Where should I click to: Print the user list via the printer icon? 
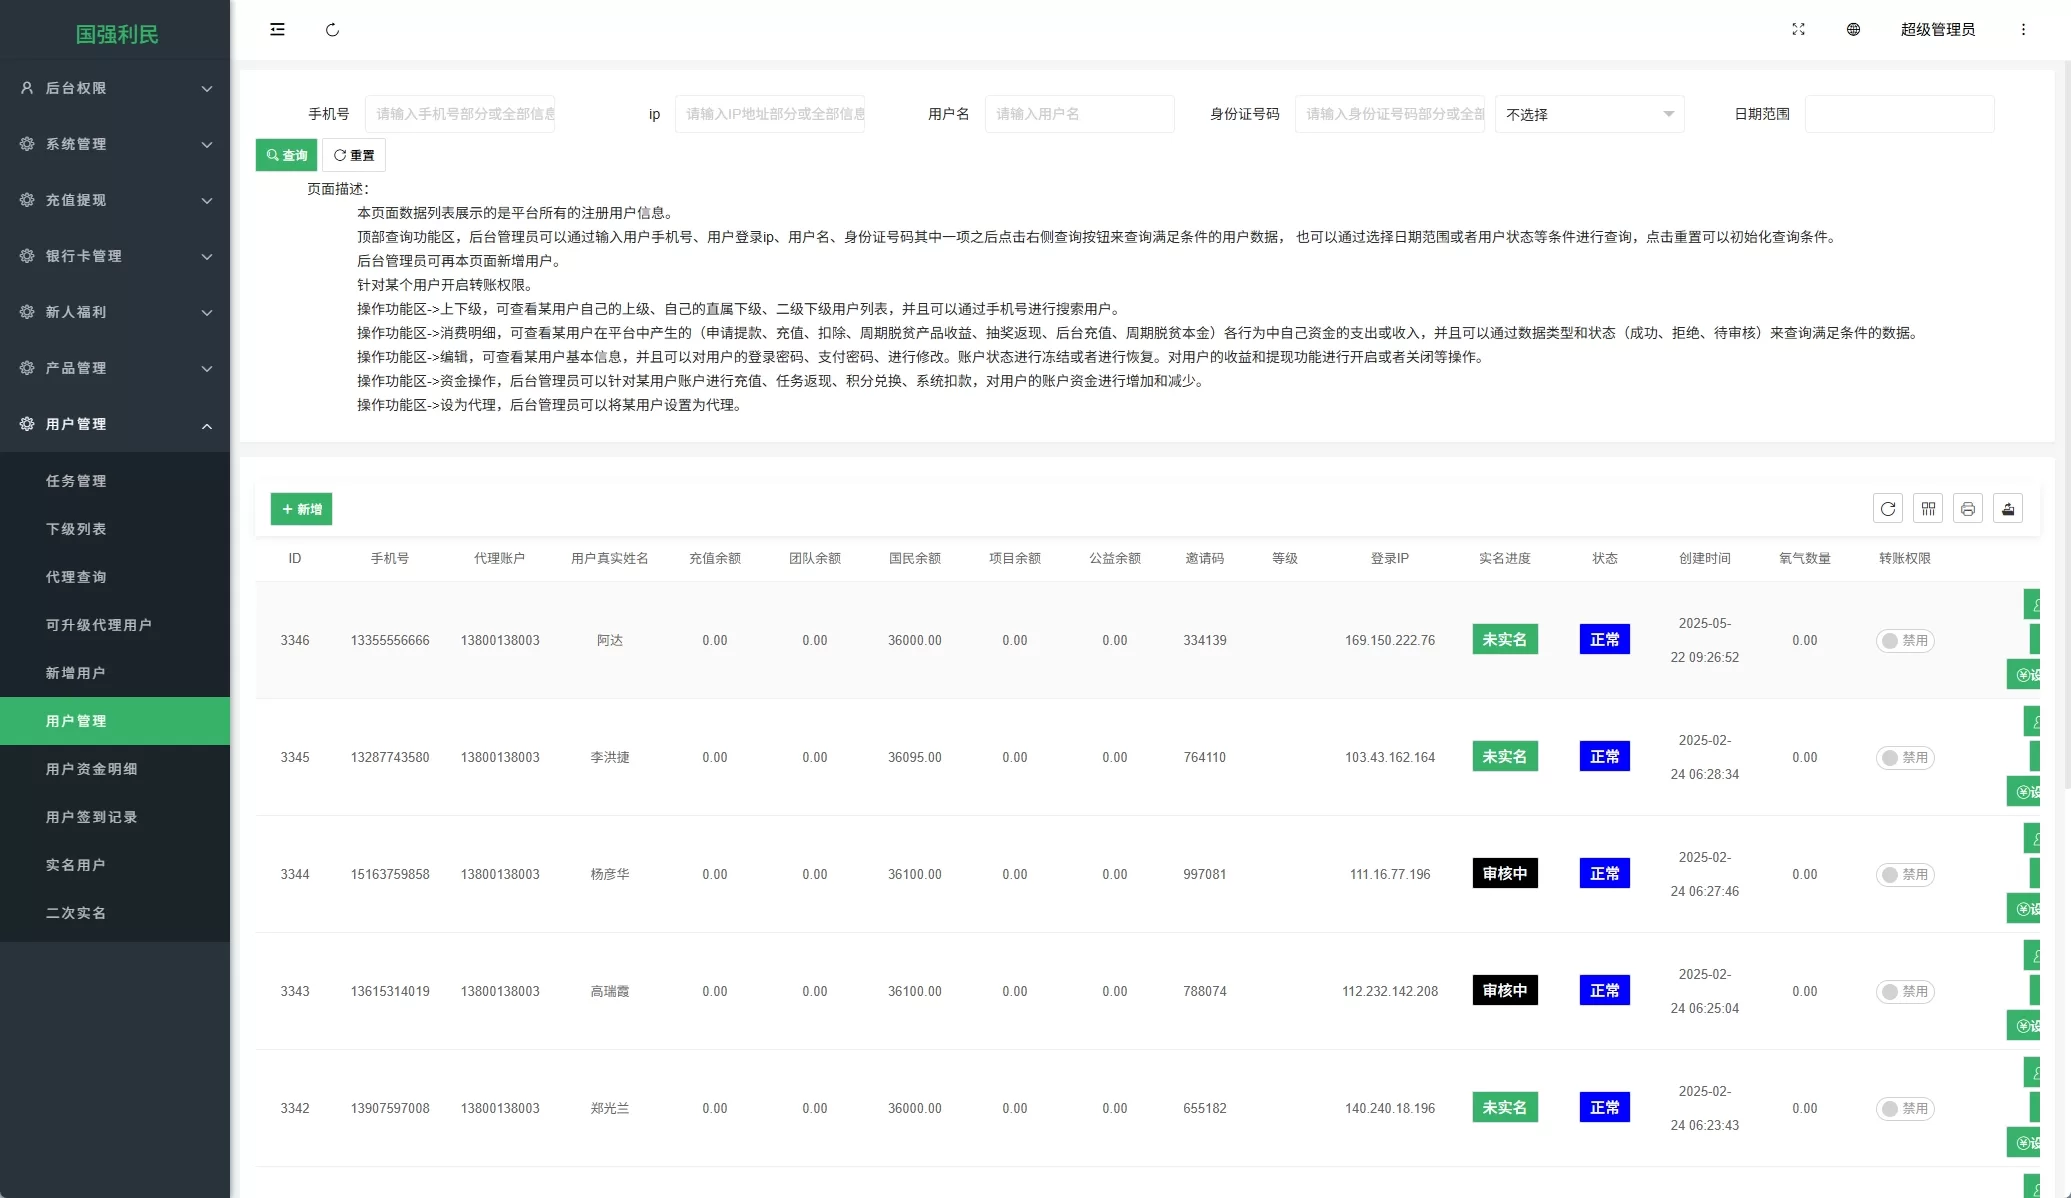click(1967, 508)
